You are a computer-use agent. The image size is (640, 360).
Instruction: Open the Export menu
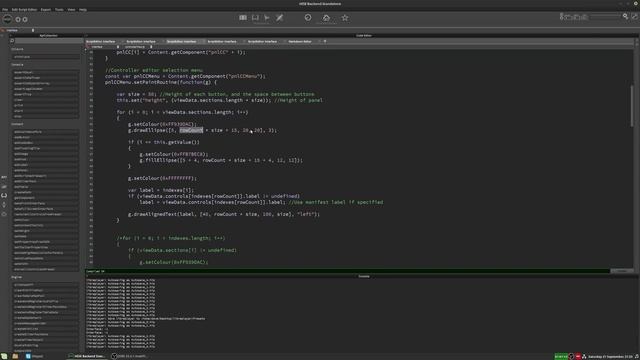point(46,9)
